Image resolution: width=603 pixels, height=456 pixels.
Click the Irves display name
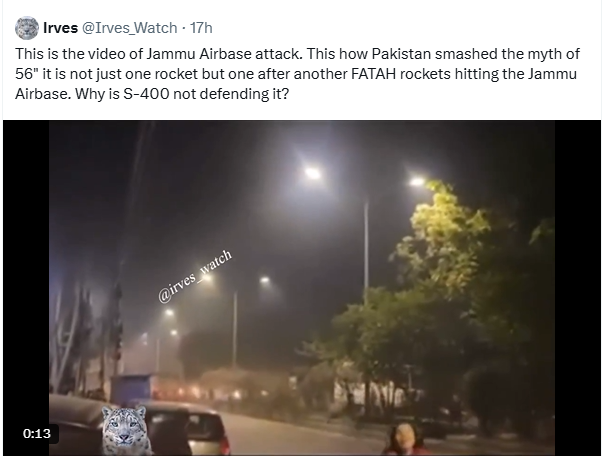pyautogui.click(x=60, y=28)
